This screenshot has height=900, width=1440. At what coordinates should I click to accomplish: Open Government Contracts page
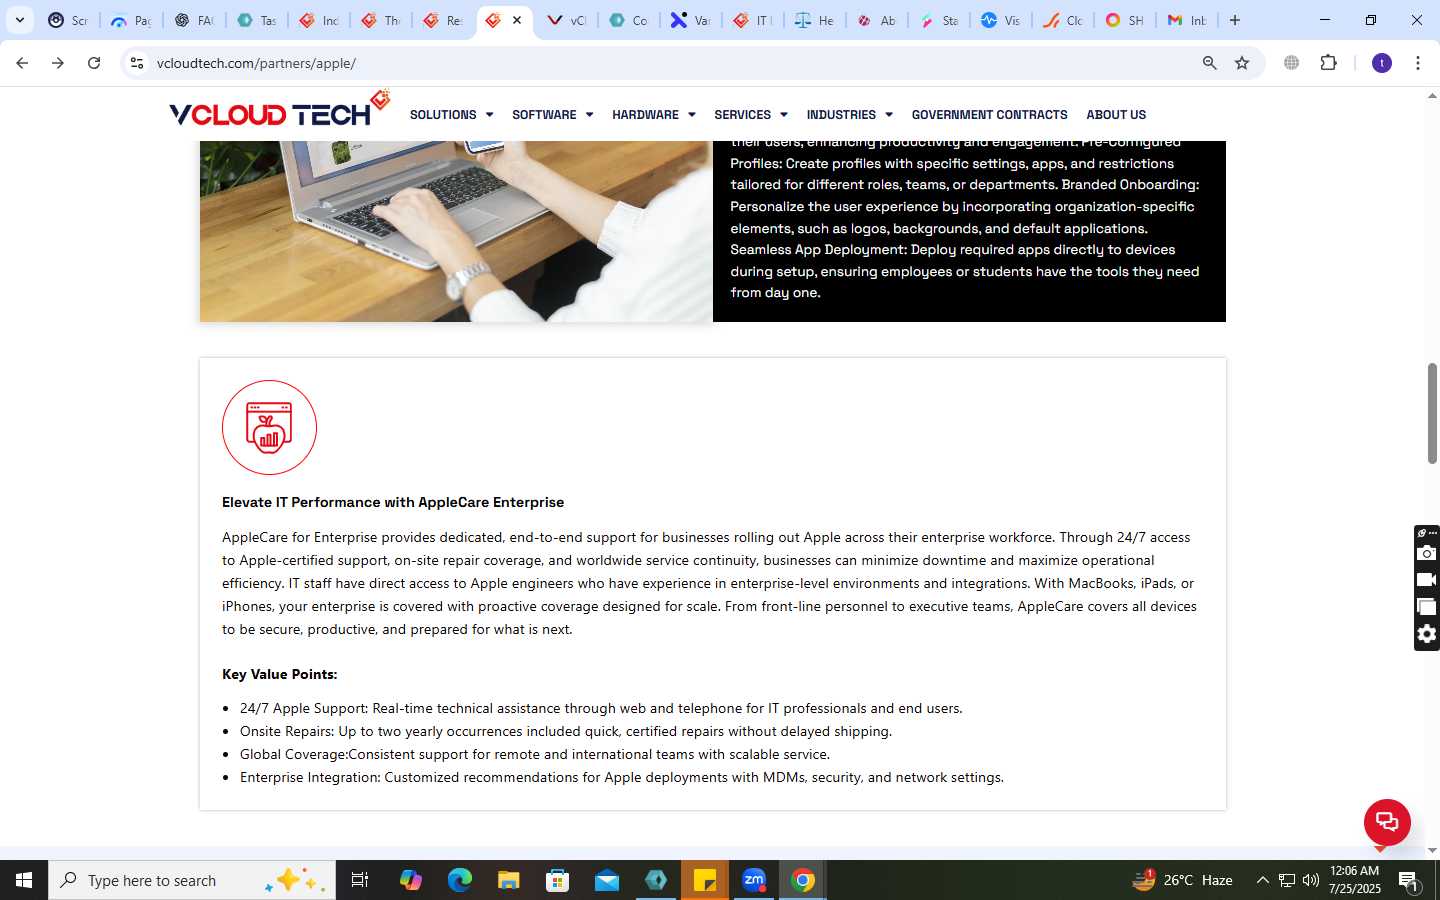coord(989,115)
